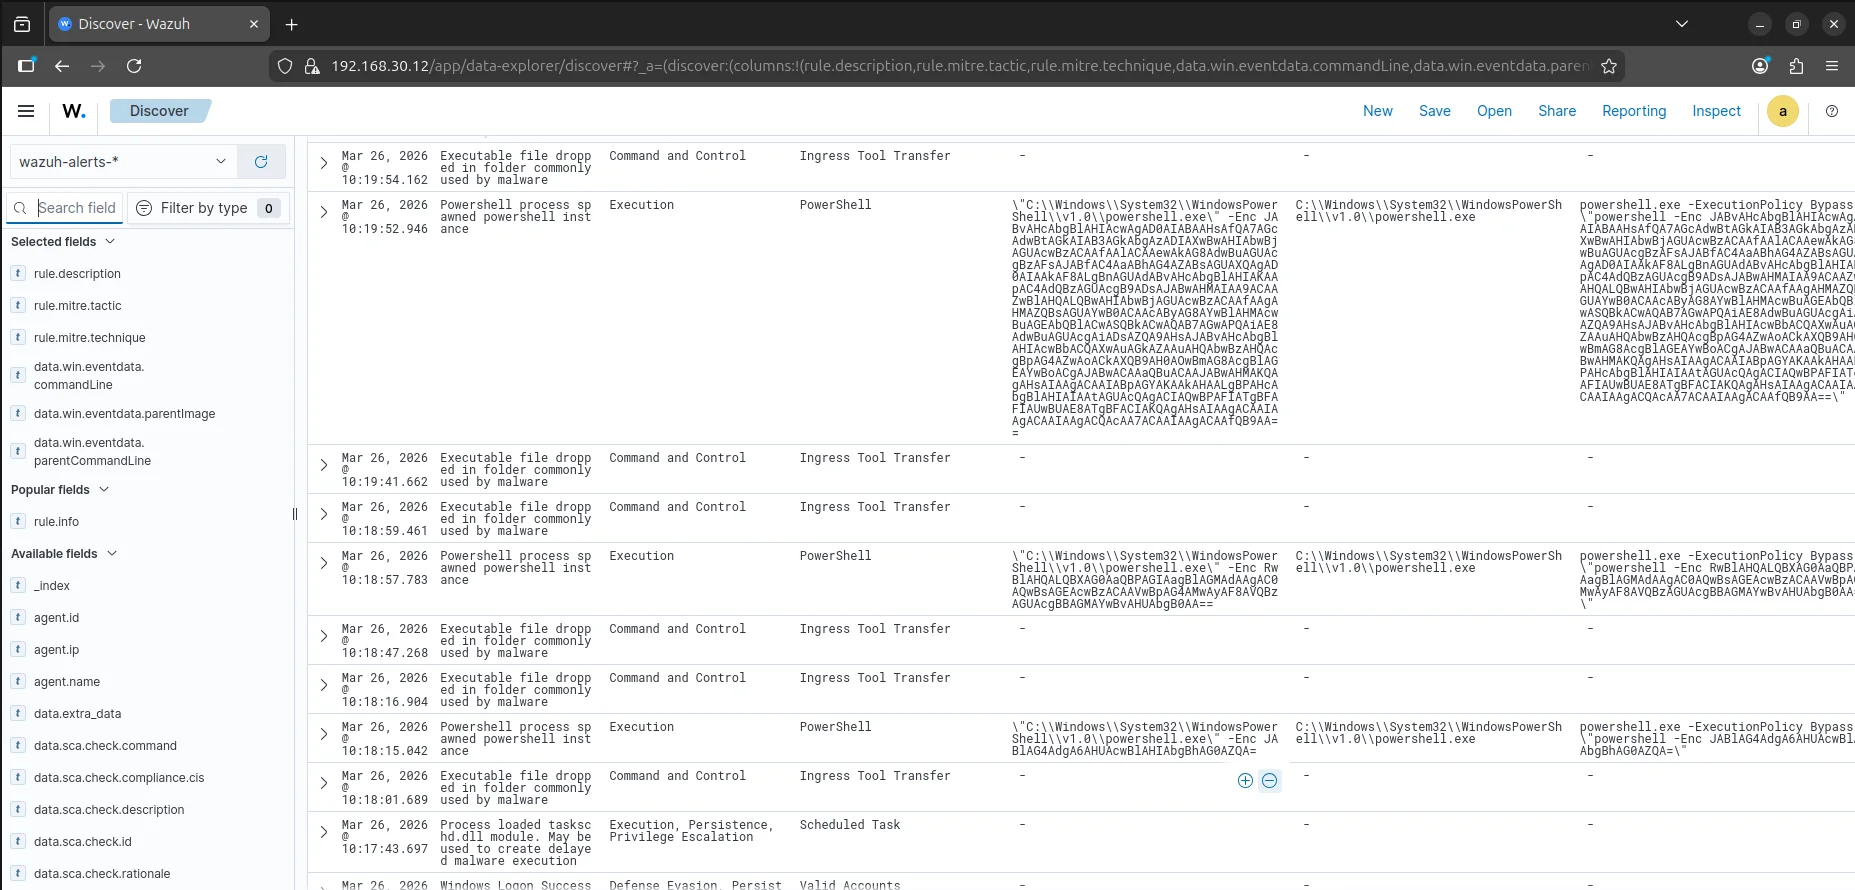
Task: Click the filter-out-value minus icon
Action: [x=1269, y=781]
